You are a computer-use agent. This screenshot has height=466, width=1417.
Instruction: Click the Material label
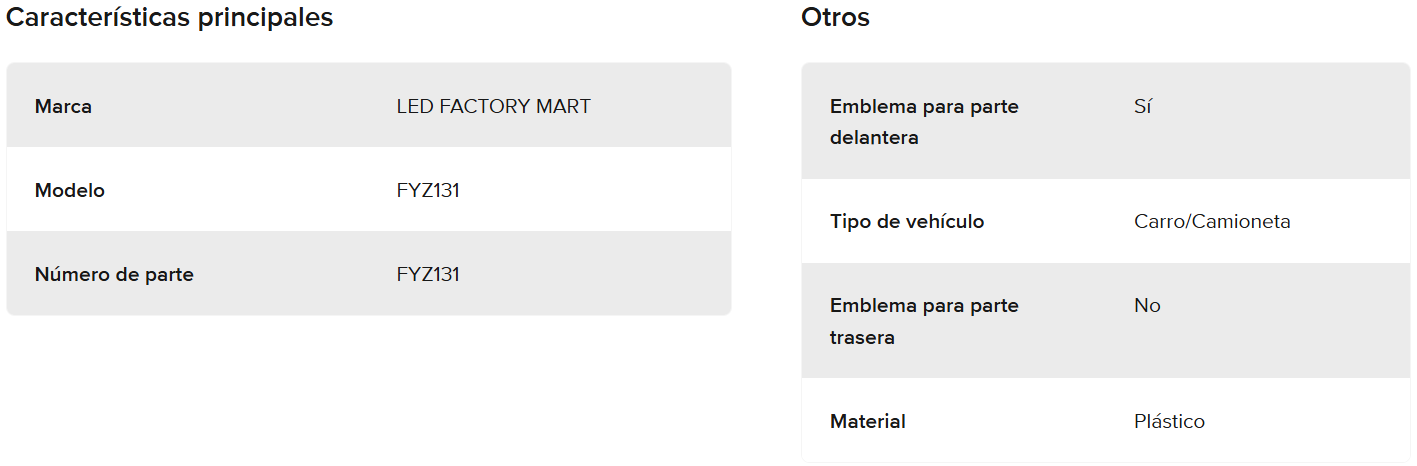coord(868,421)
